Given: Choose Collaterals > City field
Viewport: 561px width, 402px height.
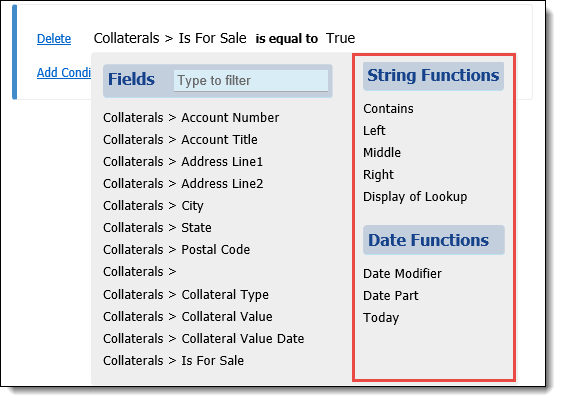Looking at the screenshot, I should (x=153, y=206).
